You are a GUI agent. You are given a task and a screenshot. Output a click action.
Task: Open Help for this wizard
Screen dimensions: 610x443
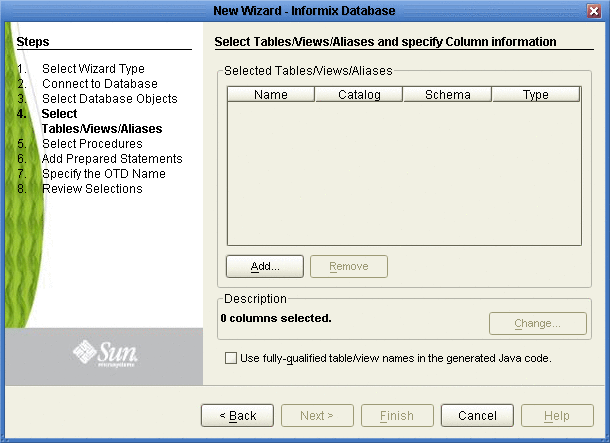557,416
